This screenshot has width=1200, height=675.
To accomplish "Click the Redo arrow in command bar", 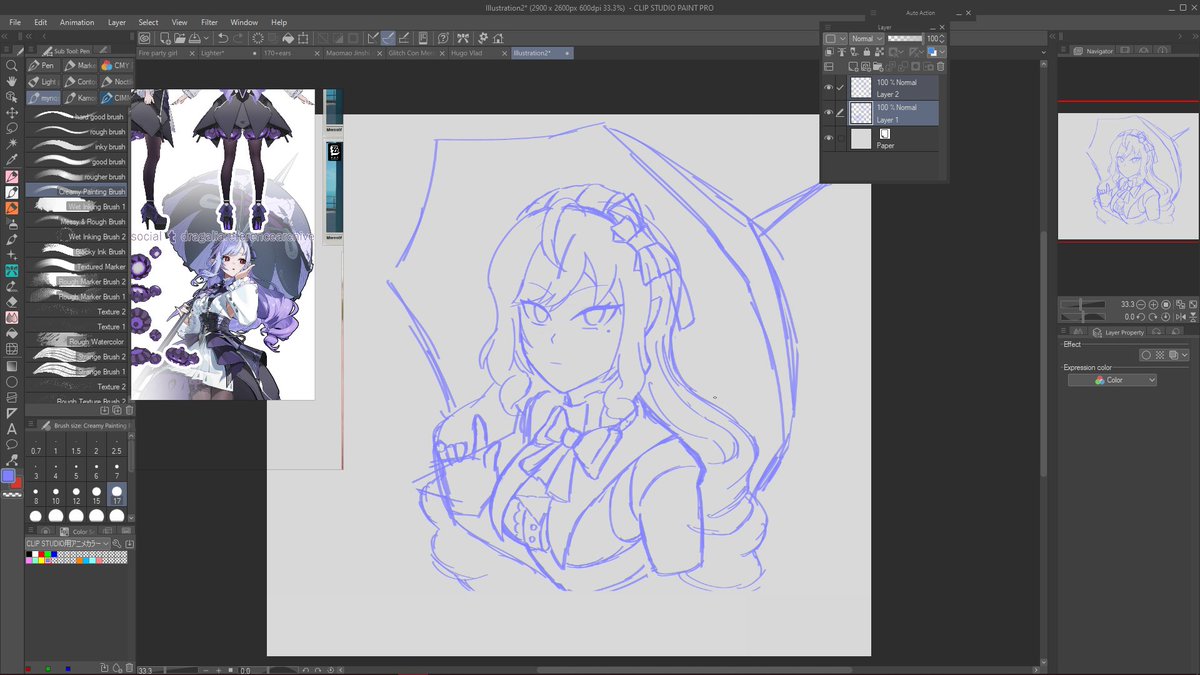I will [238, 38].
